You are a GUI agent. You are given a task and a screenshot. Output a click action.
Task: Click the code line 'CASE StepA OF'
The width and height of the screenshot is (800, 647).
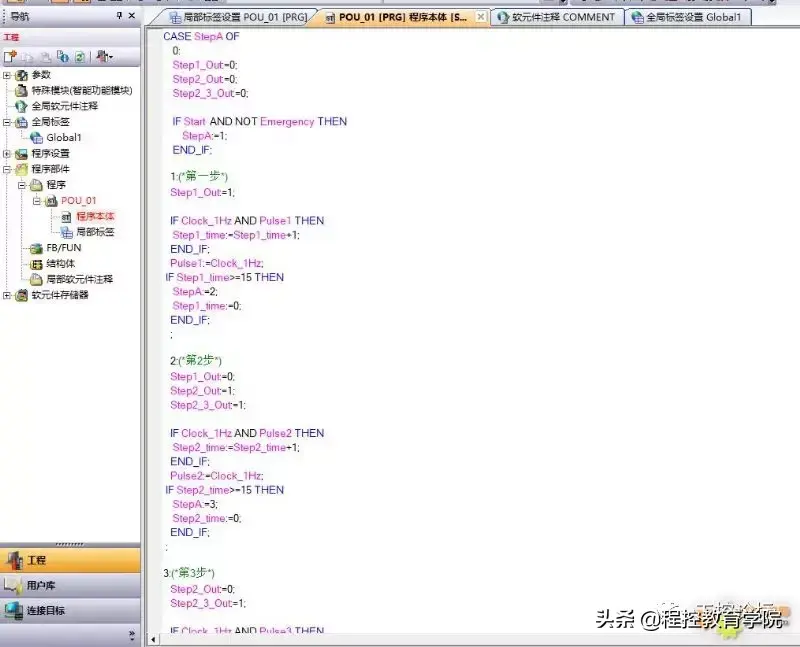coord(201,36)
